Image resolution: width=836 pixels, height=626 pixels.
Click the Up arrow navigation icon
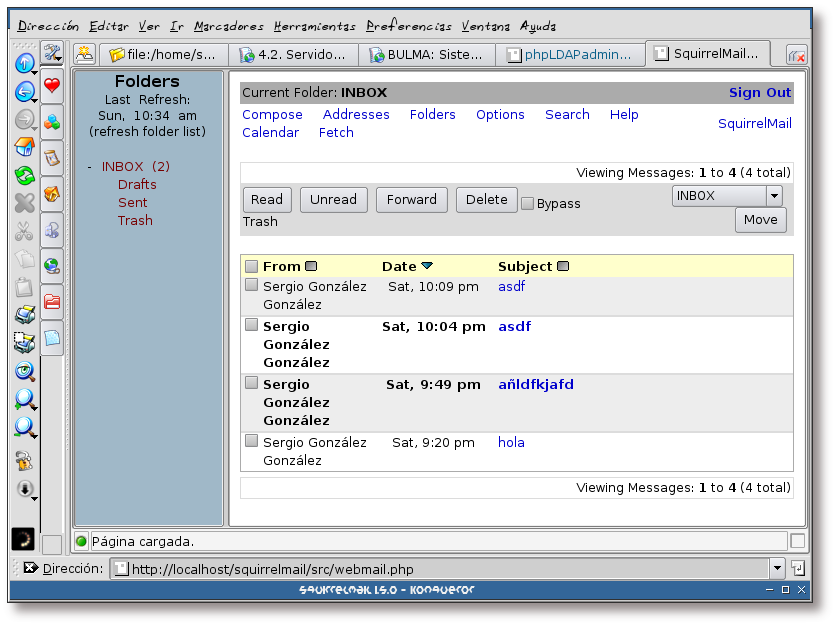(24, 63)
